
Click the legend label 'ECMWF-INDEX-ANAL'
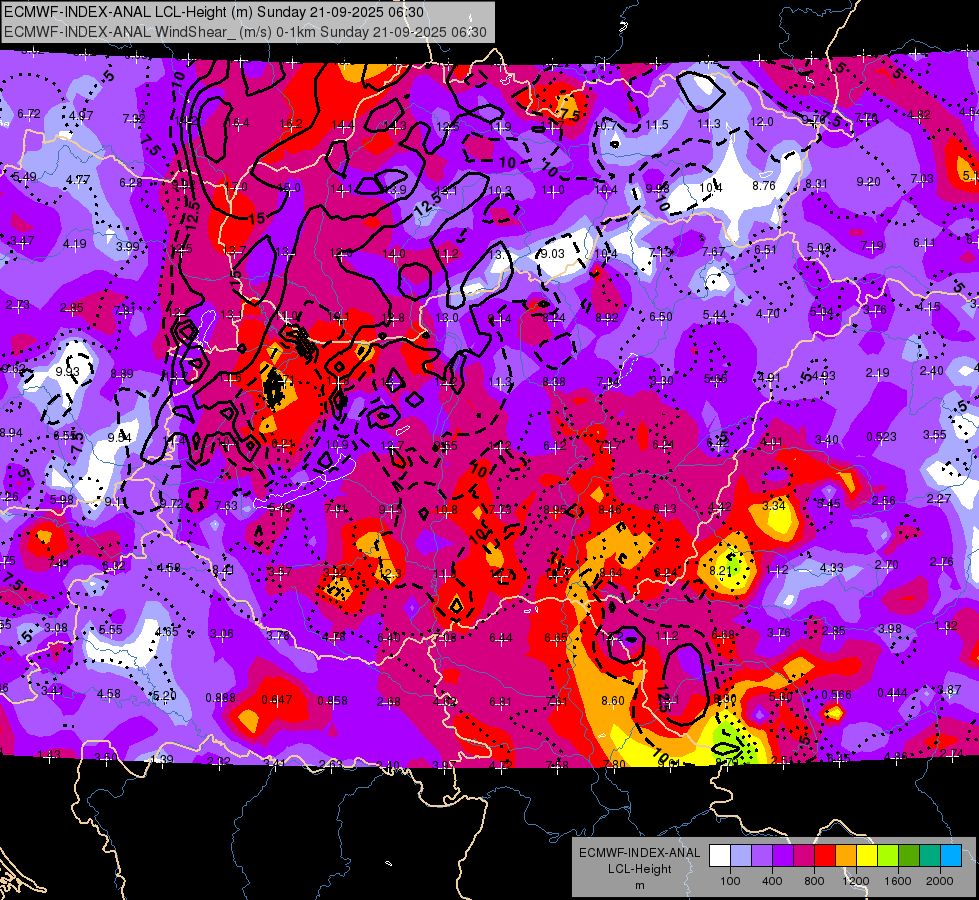tap(639, 853)
